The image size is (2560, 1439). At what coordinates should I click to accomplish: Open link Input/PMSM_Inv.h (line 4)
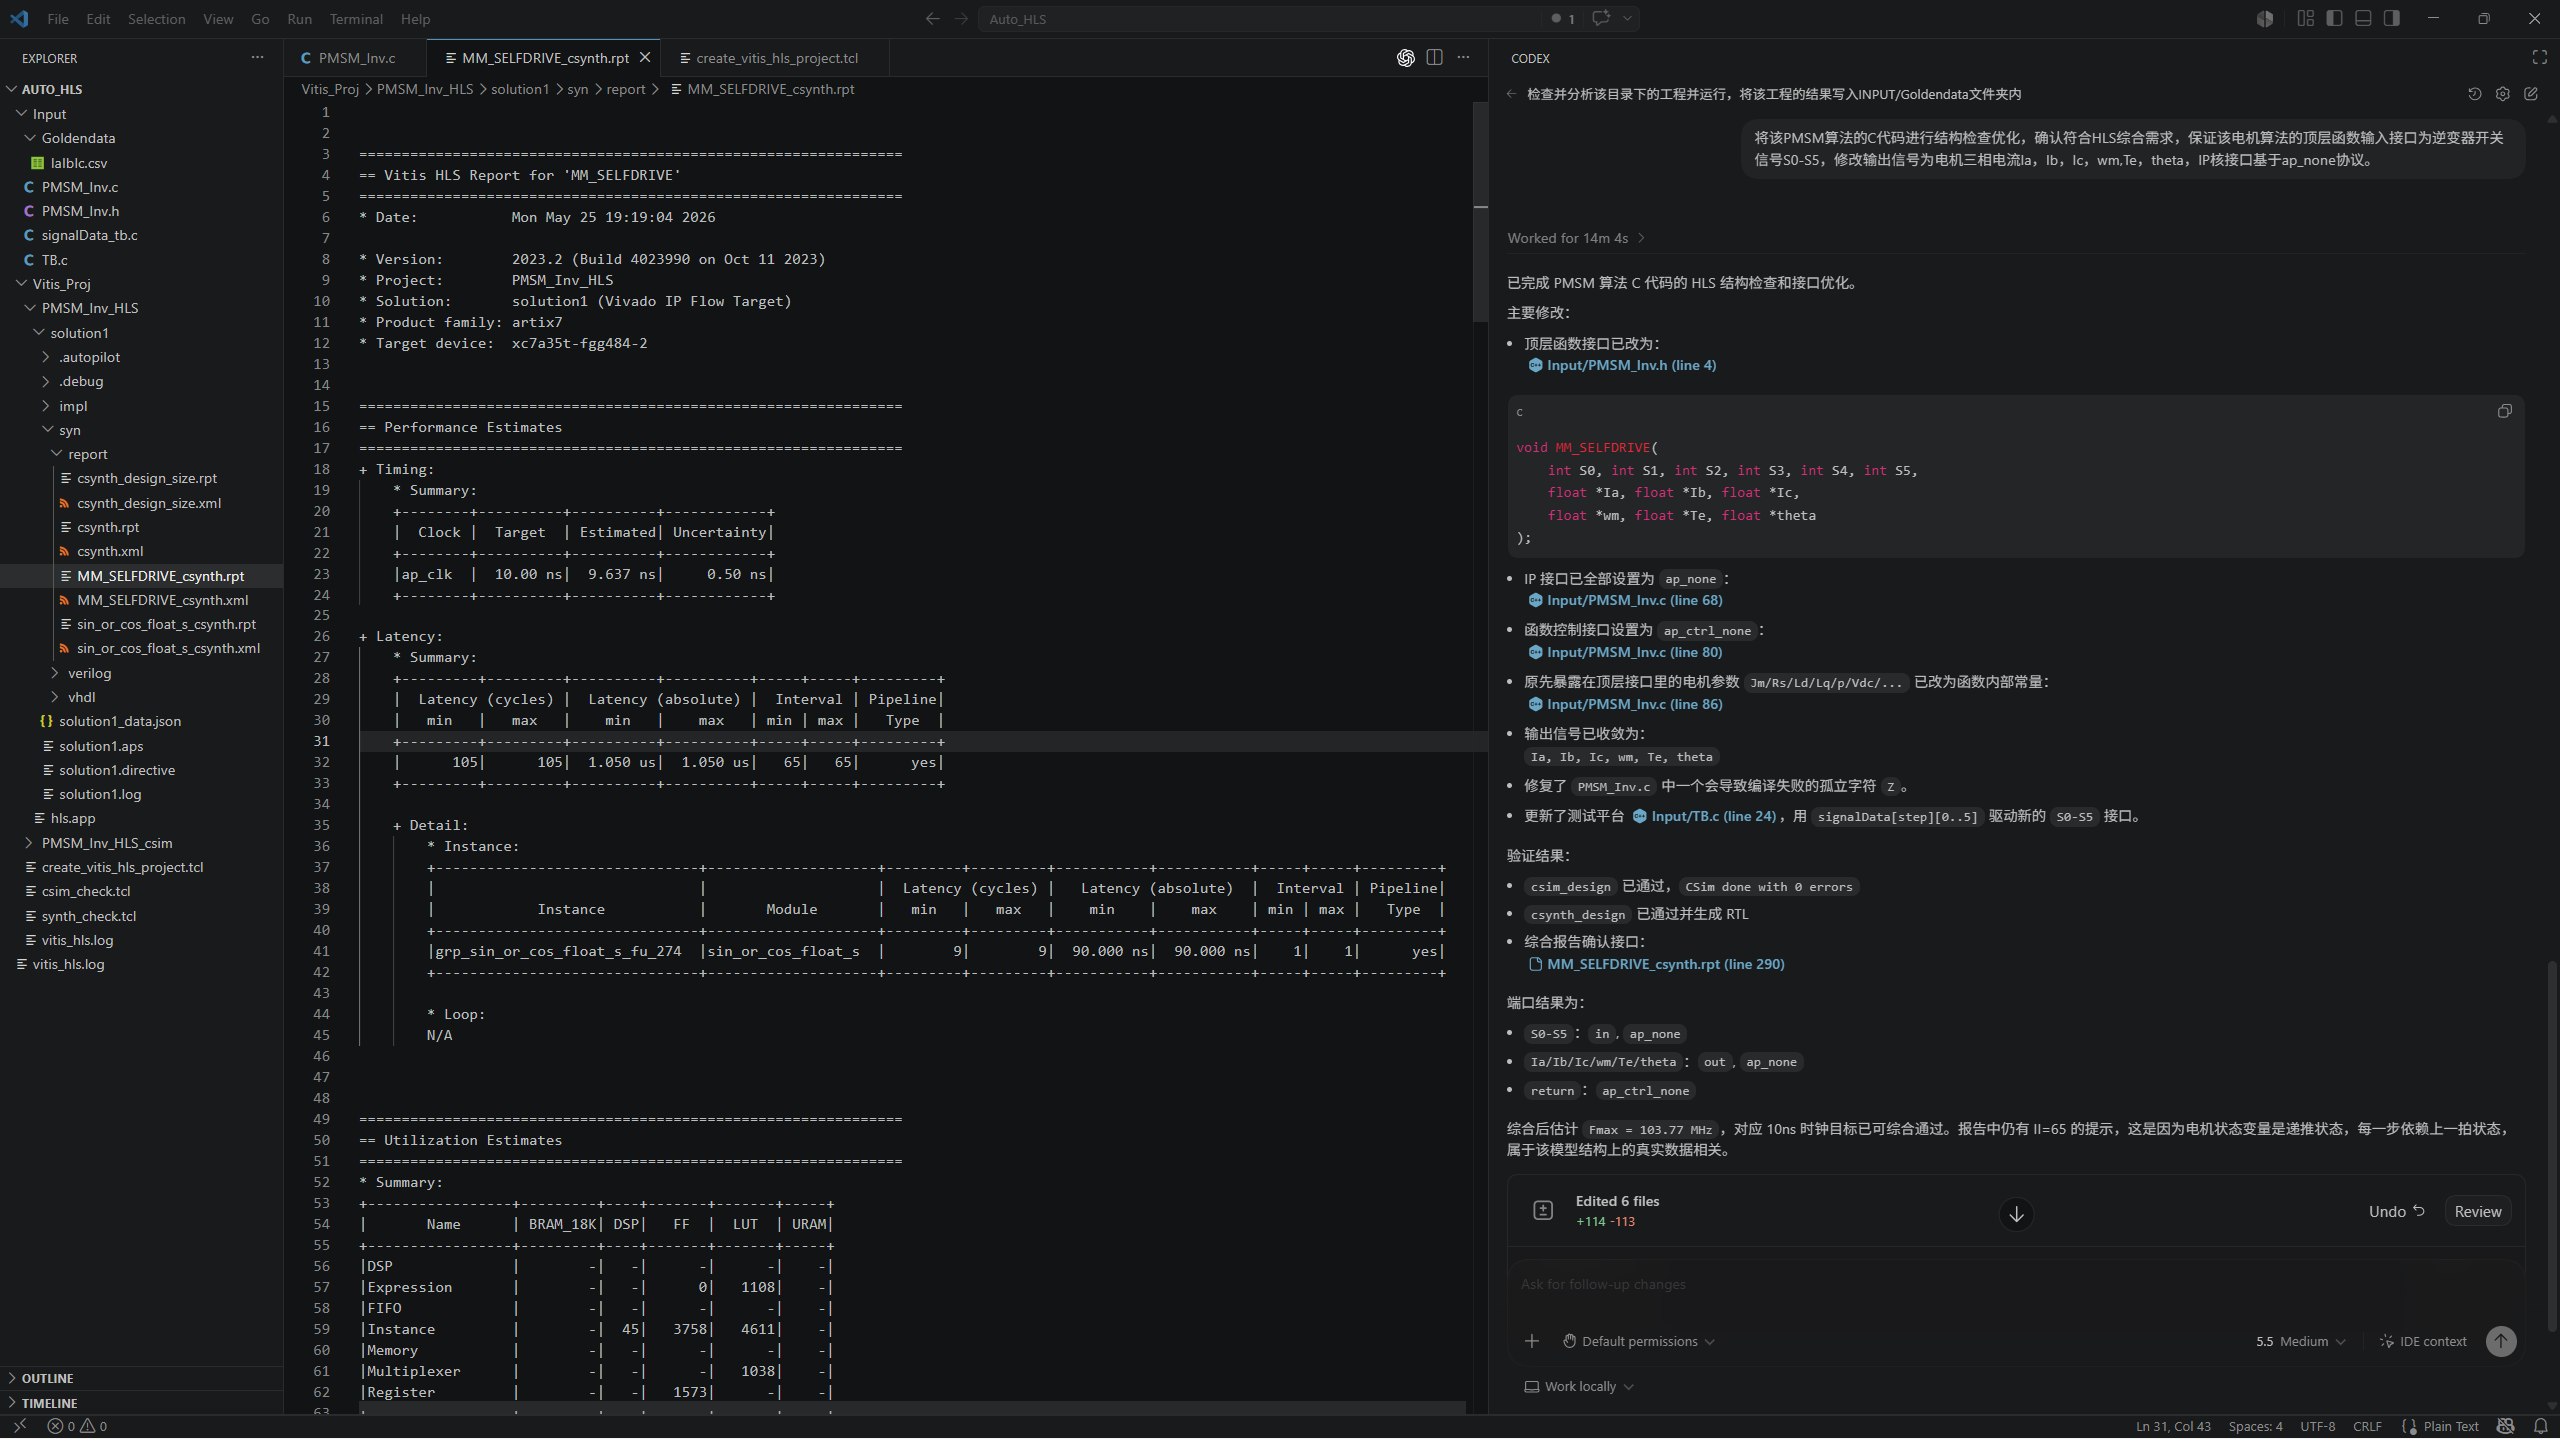[x=1622, y=365]
